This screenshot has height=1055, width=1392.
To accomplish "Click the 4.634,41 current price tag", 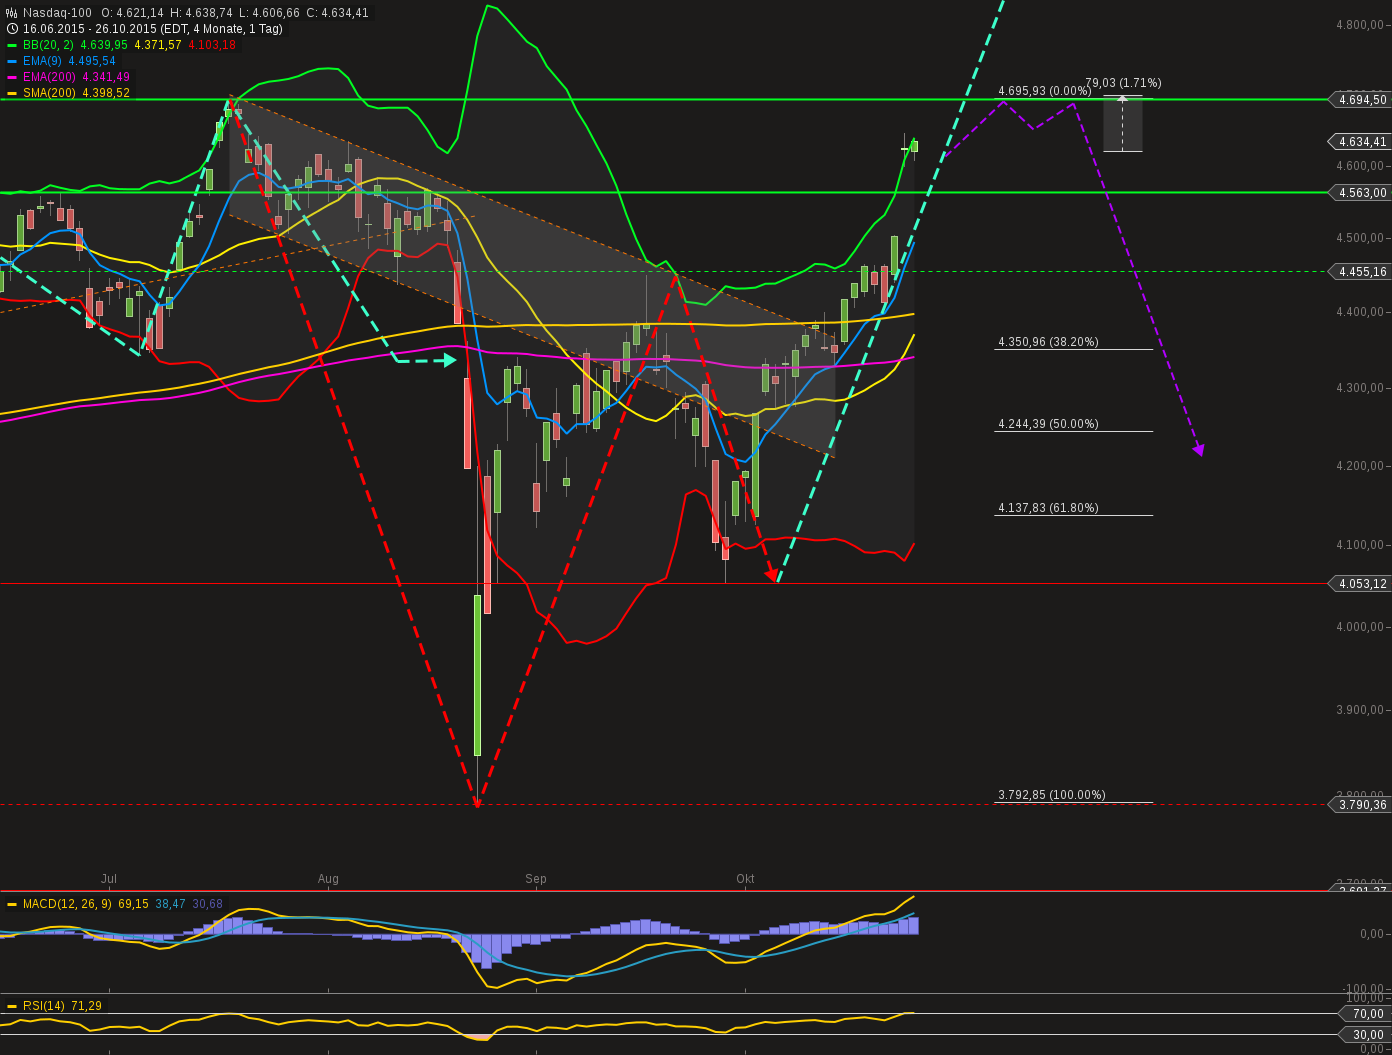I will tap(1360, 141).
